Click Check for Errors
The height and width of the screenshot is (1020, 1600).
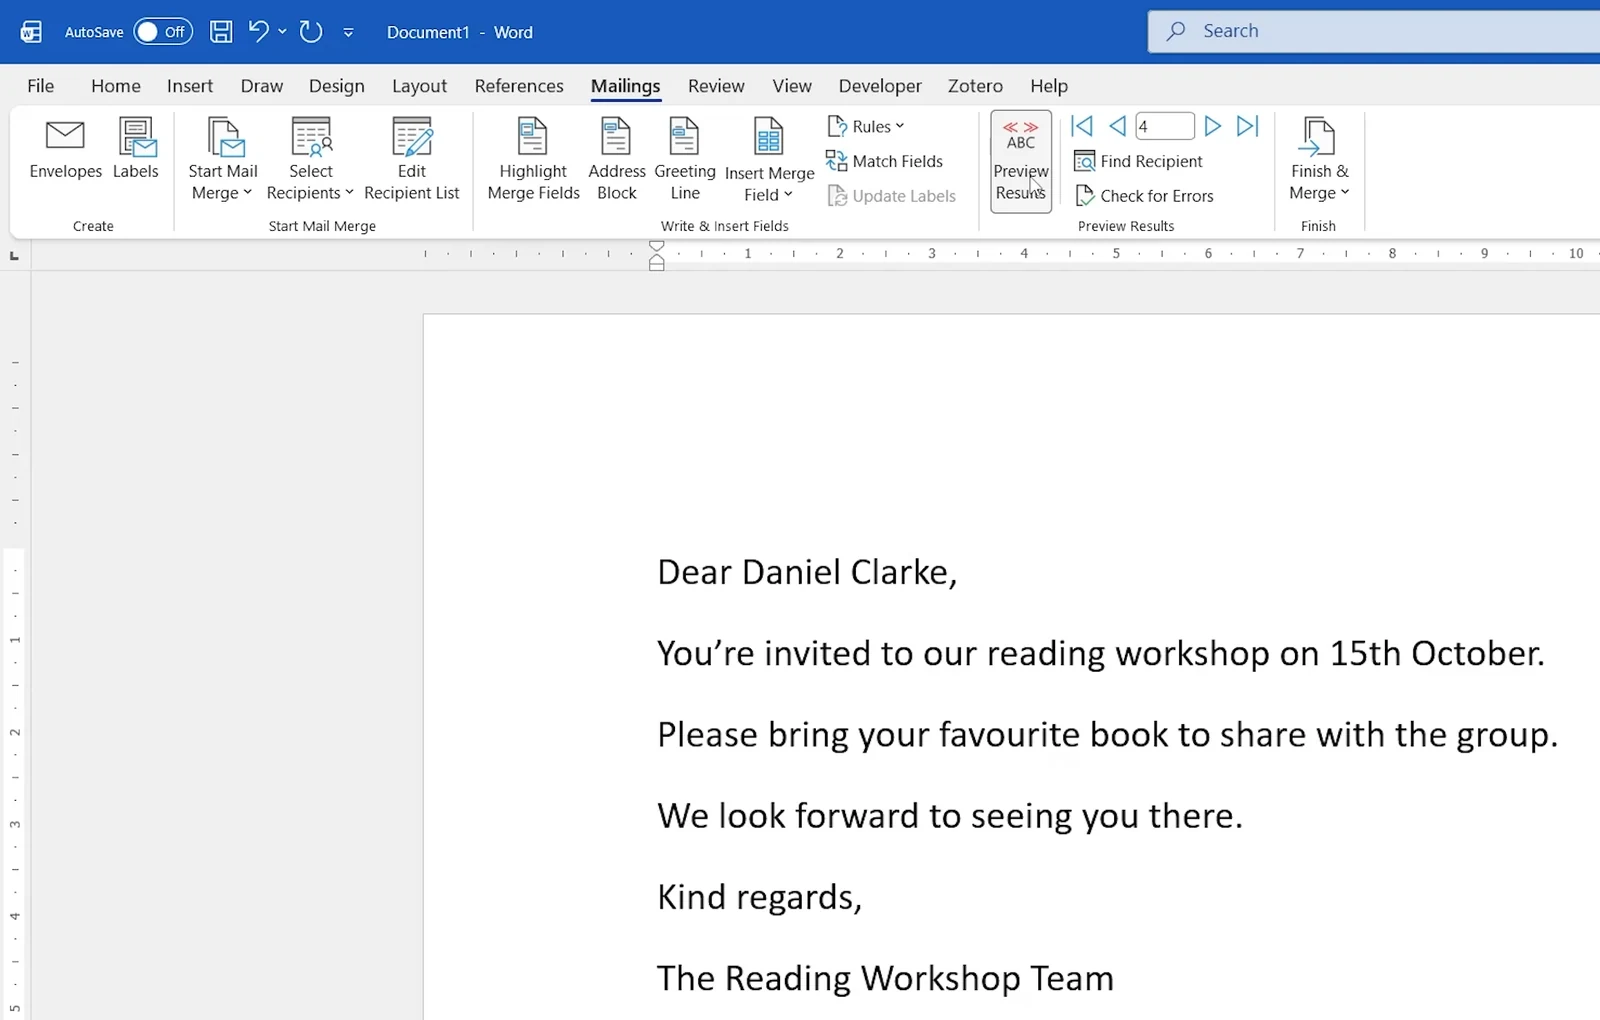click(1144, 196)
